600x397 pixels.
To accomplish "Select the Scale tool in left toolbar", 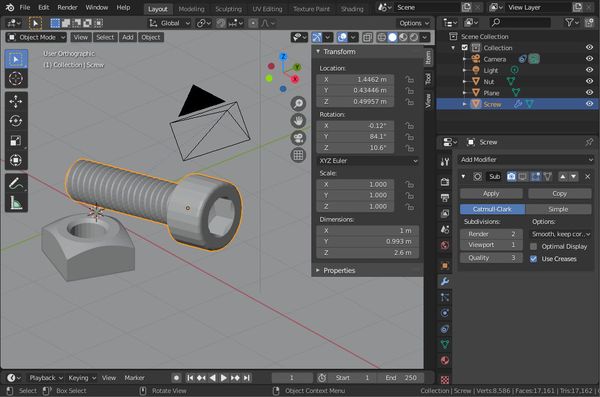I will 16,141.
